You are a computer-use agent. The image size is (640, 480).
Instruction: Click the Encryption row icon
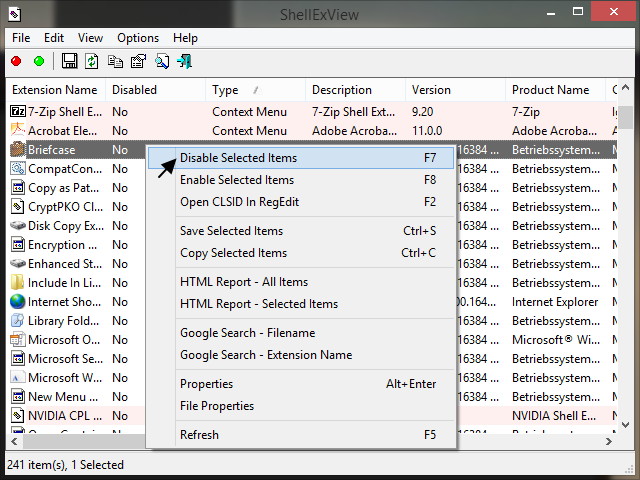point(18,244)
